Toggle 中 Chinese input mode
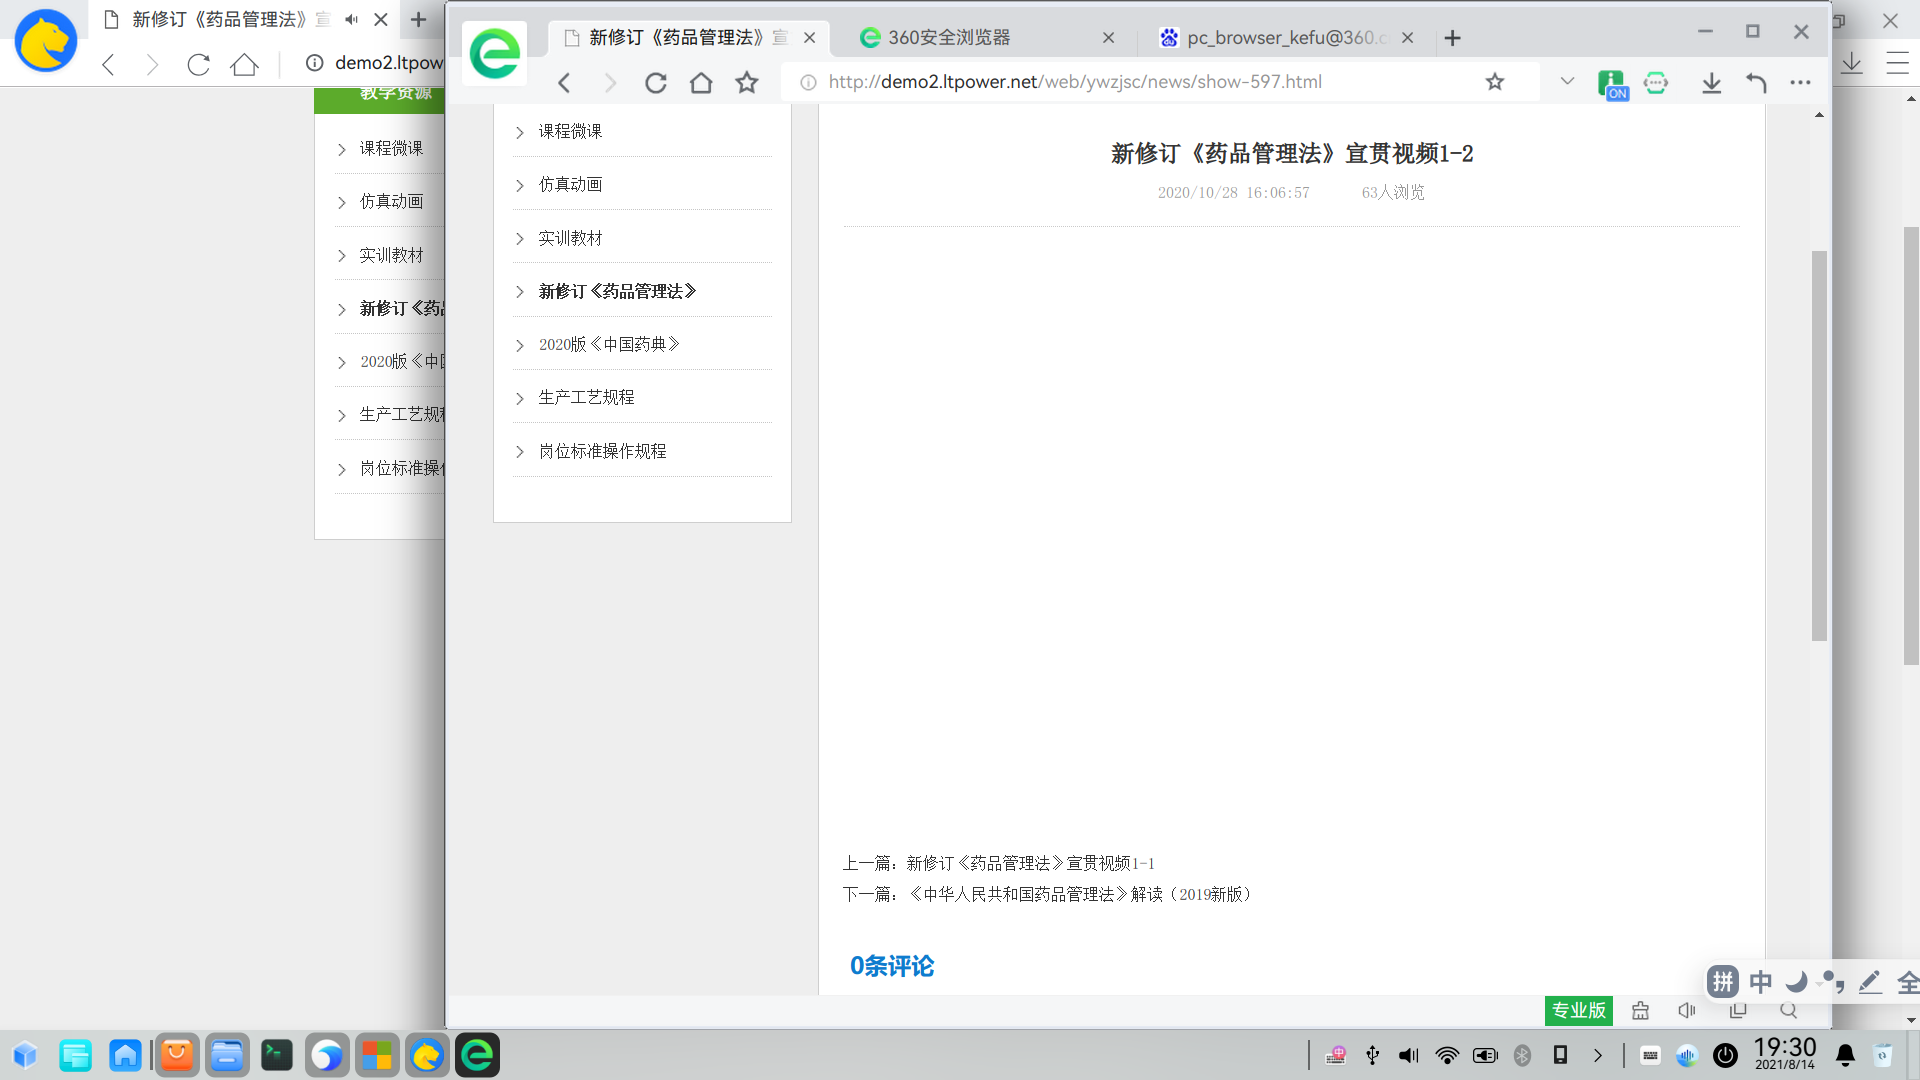The image size is (1920, 1080). click(1761, 981)
